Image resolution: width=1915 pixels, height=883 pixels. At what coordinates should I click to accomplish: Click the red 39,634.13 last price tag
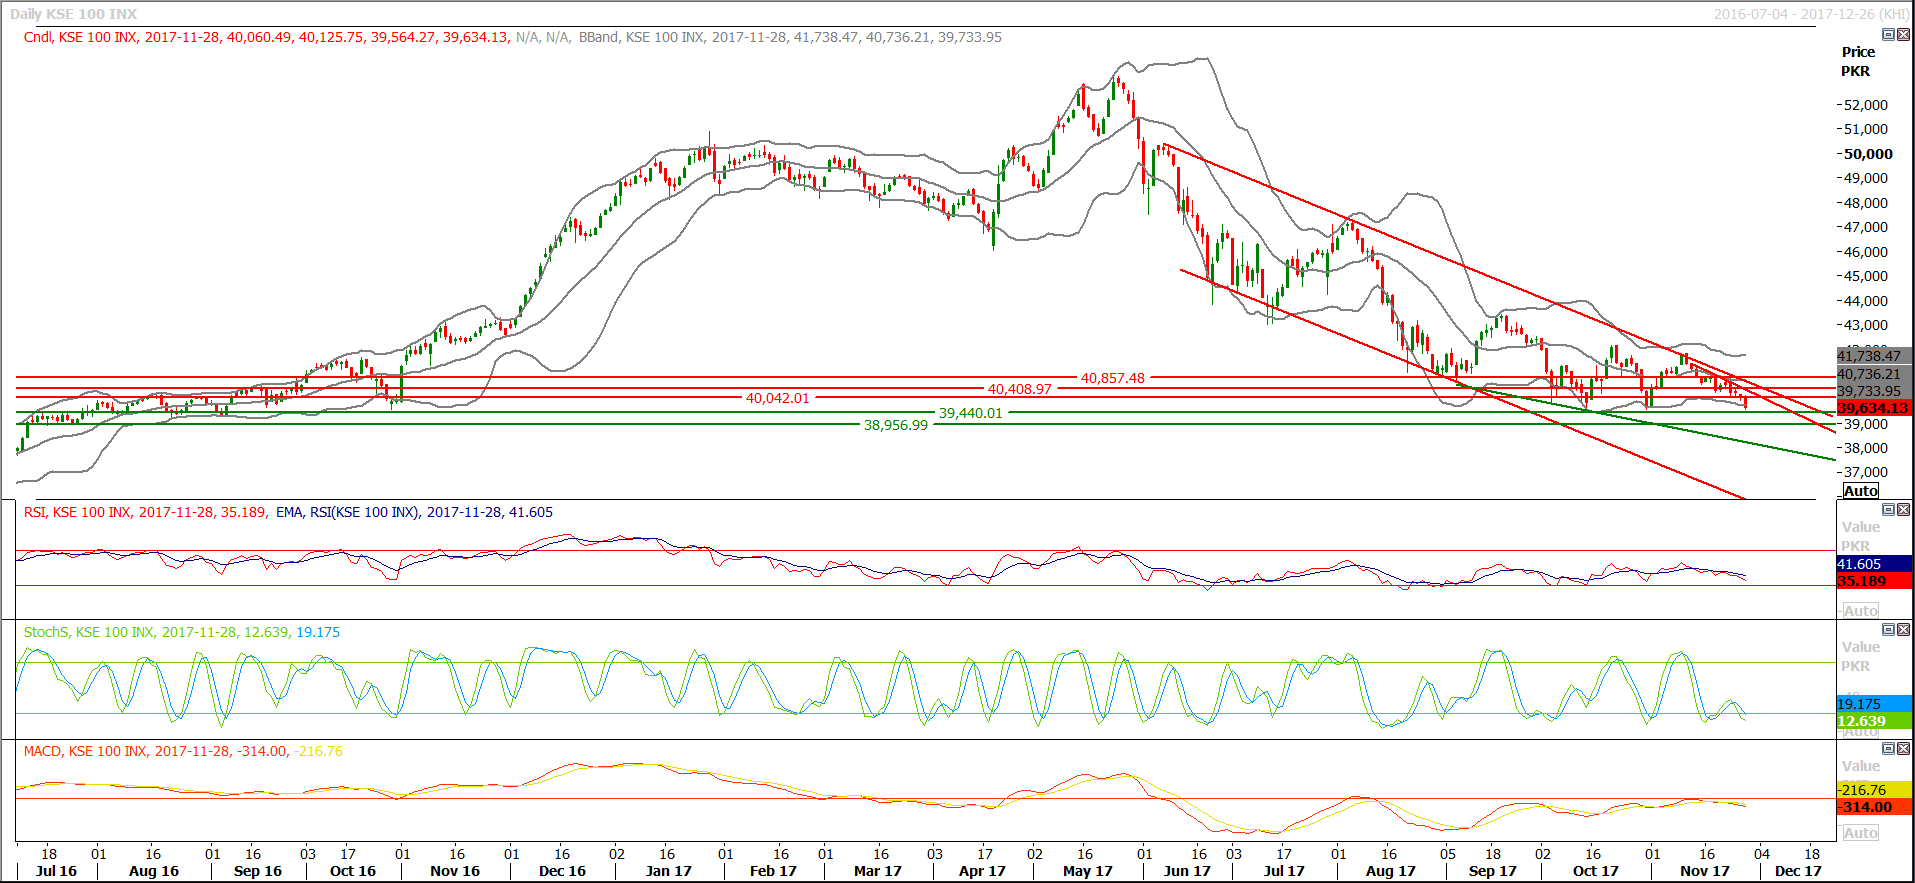click(1873, 408)
